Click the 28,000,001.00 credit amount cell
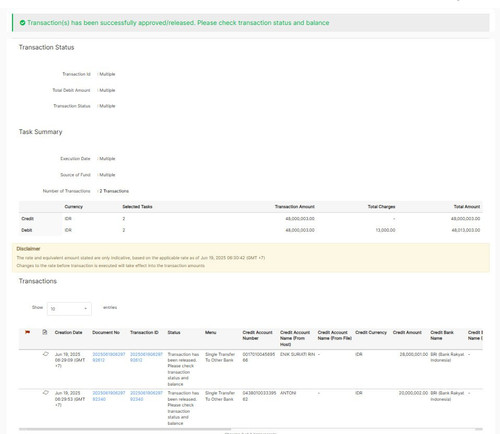Viewport: 500px width, 434px height. [414, 354]
